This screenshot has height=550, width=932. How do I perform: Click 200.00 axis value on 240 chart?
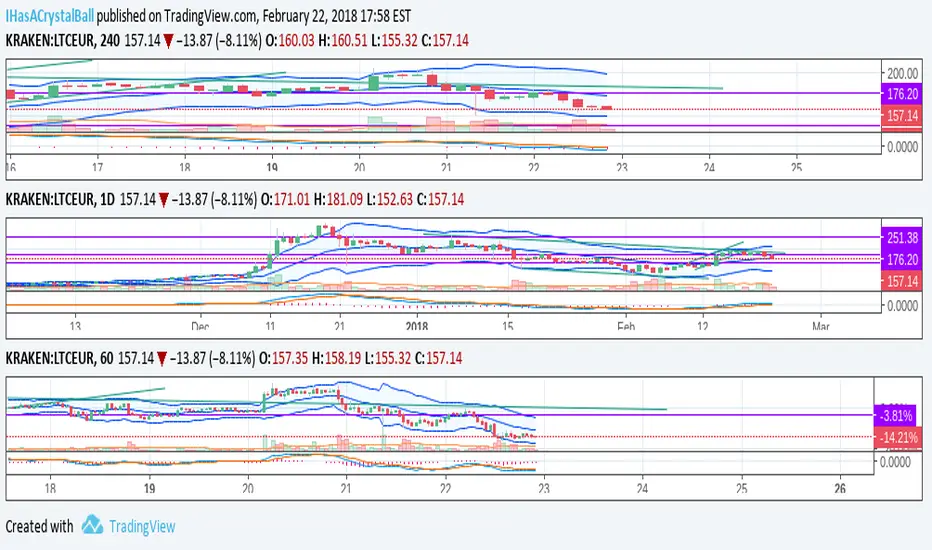click(902, 73)
